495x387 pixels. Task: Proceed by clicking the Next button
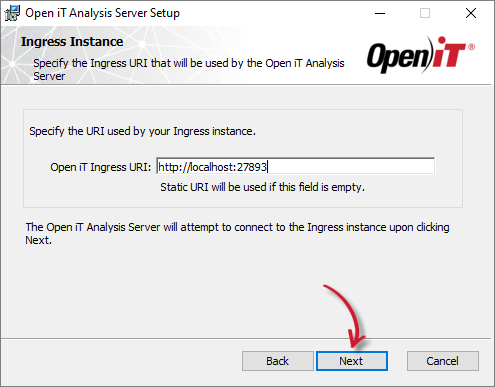(x=352, y=361)
